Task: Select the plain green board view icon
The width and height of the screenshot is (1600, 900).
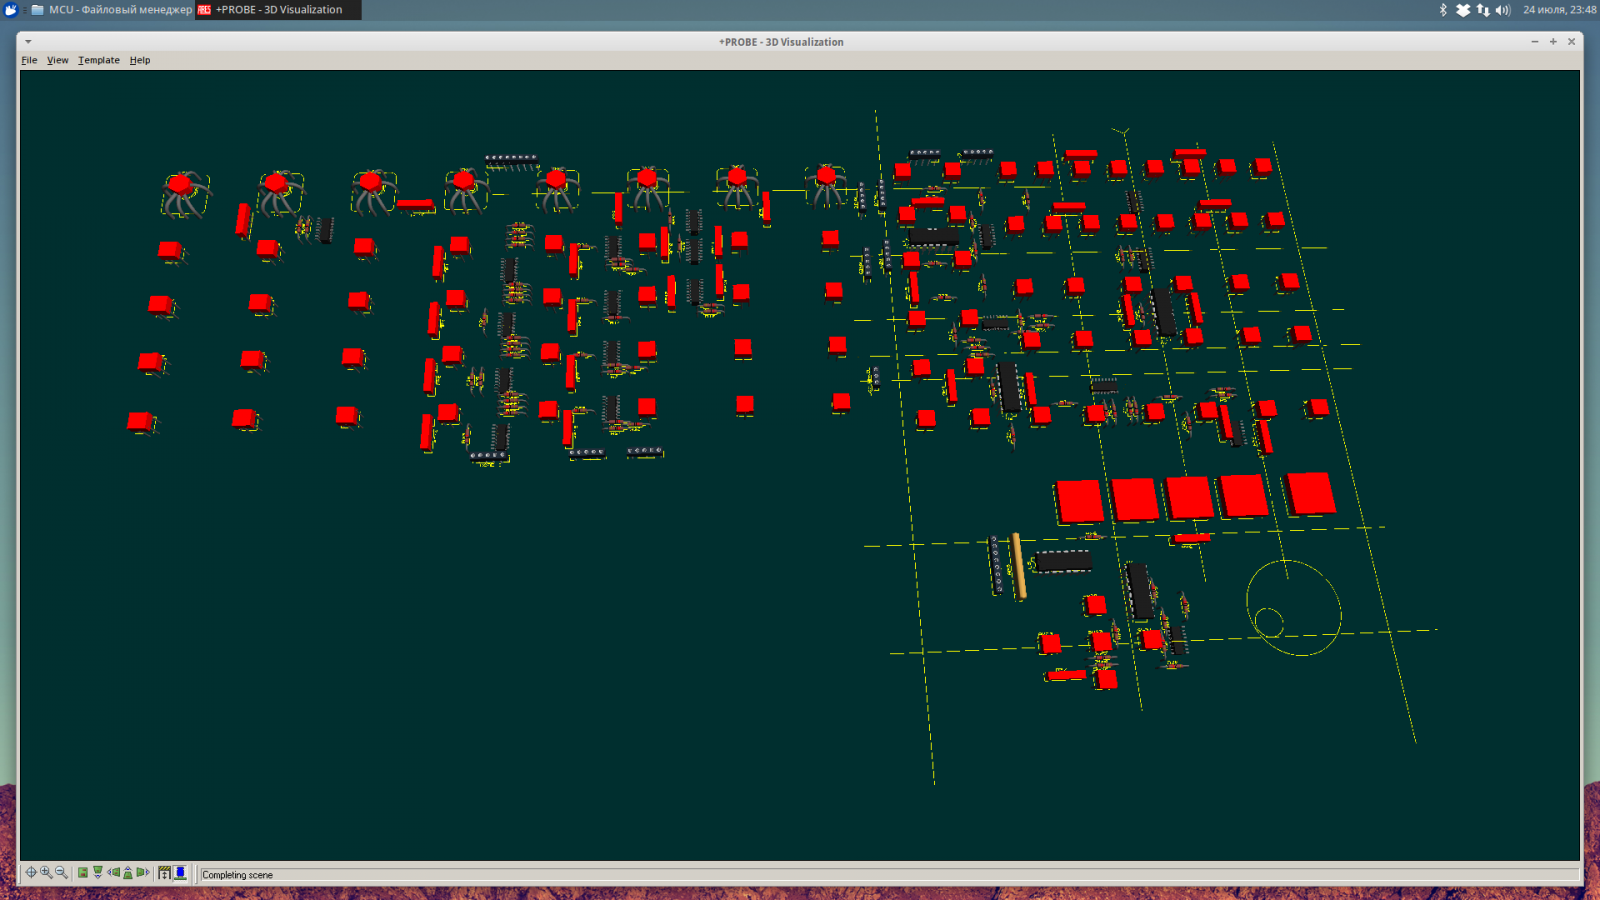Action: click(x=83, y=873)
